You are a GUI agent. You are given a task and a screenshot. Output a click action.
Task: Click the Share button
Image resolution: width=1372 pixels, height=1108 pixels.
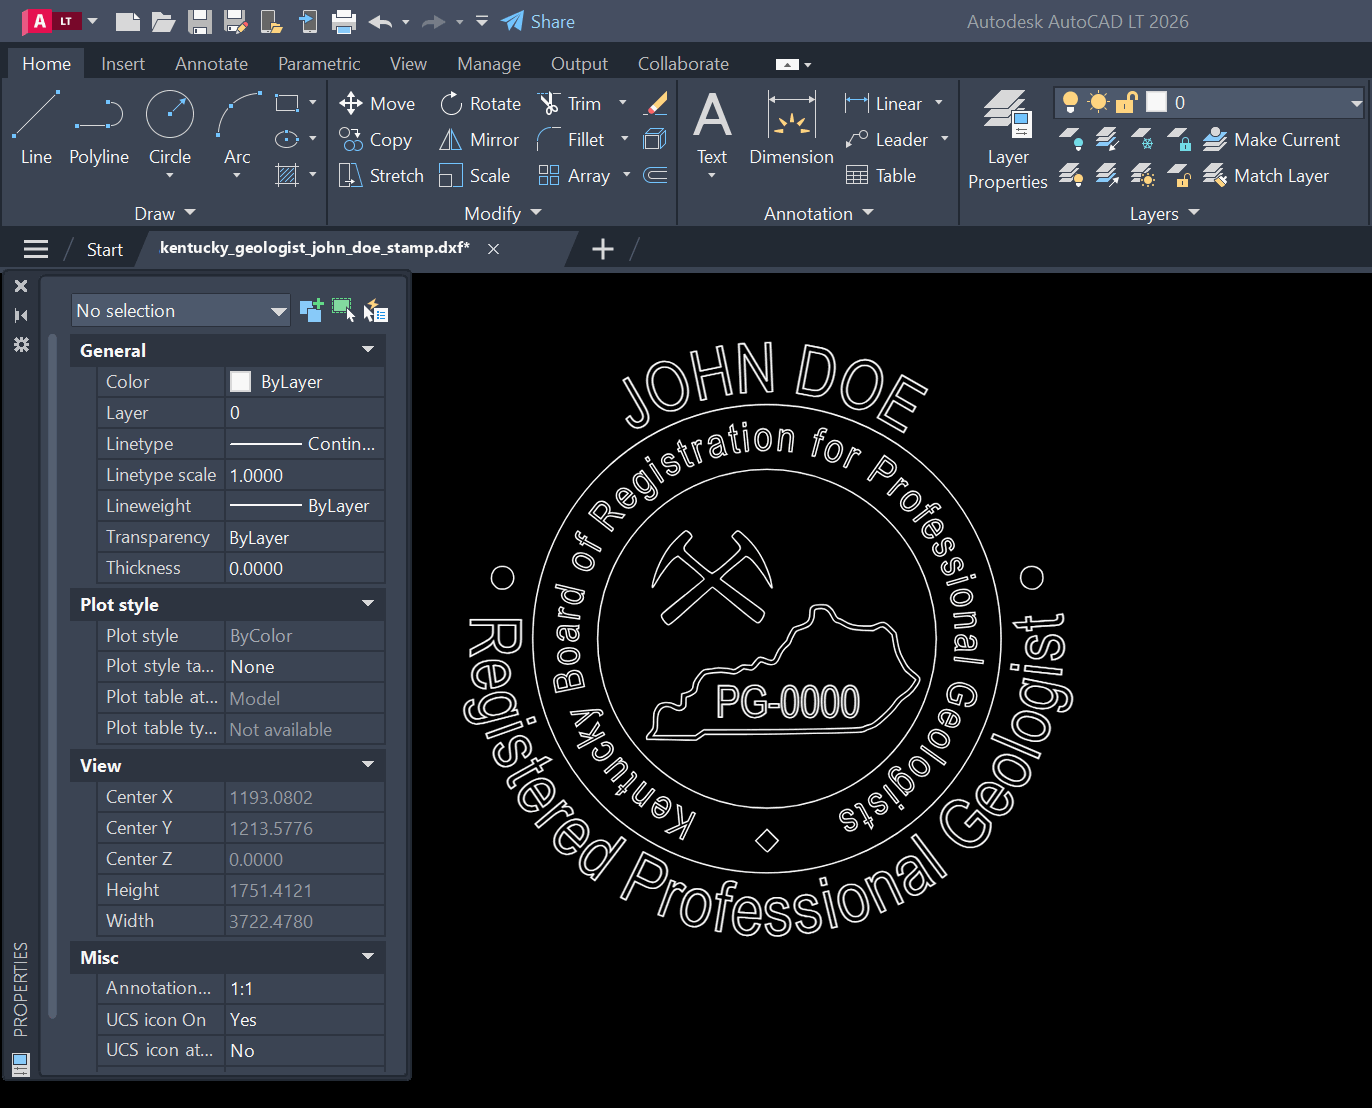click(x=538, y=21)
